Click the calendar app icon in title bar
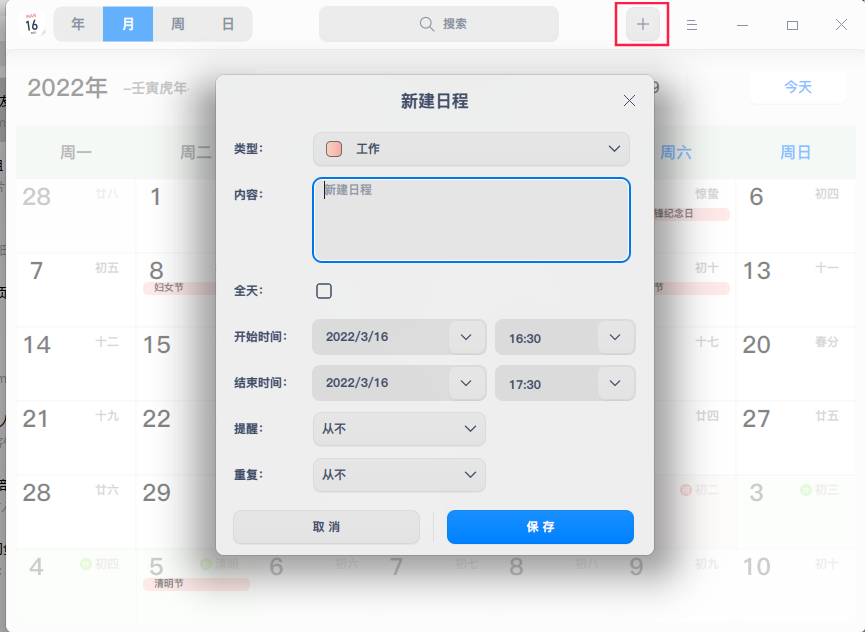This screenshot has width=865, height=632. click(31, 24)
